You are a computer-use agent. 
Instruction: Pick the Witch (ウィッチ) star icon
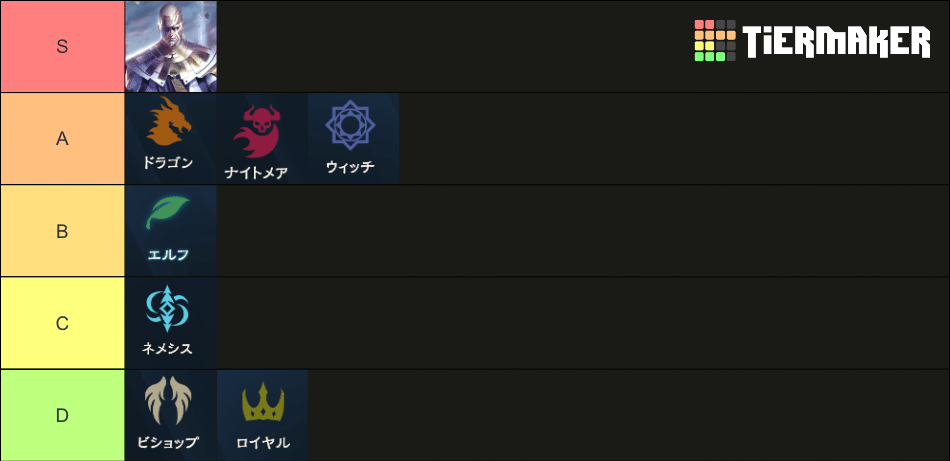[353, 138]
